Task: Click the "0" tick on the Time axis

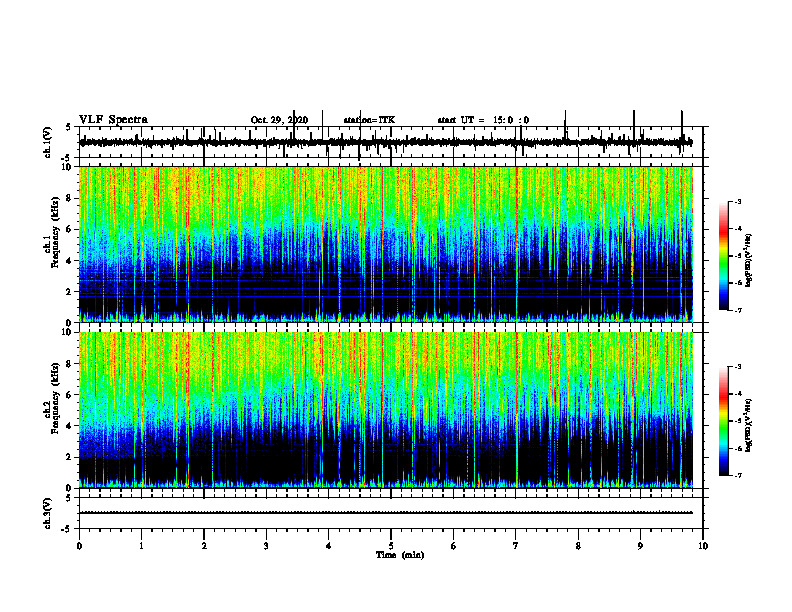Action: coord(79,546)
